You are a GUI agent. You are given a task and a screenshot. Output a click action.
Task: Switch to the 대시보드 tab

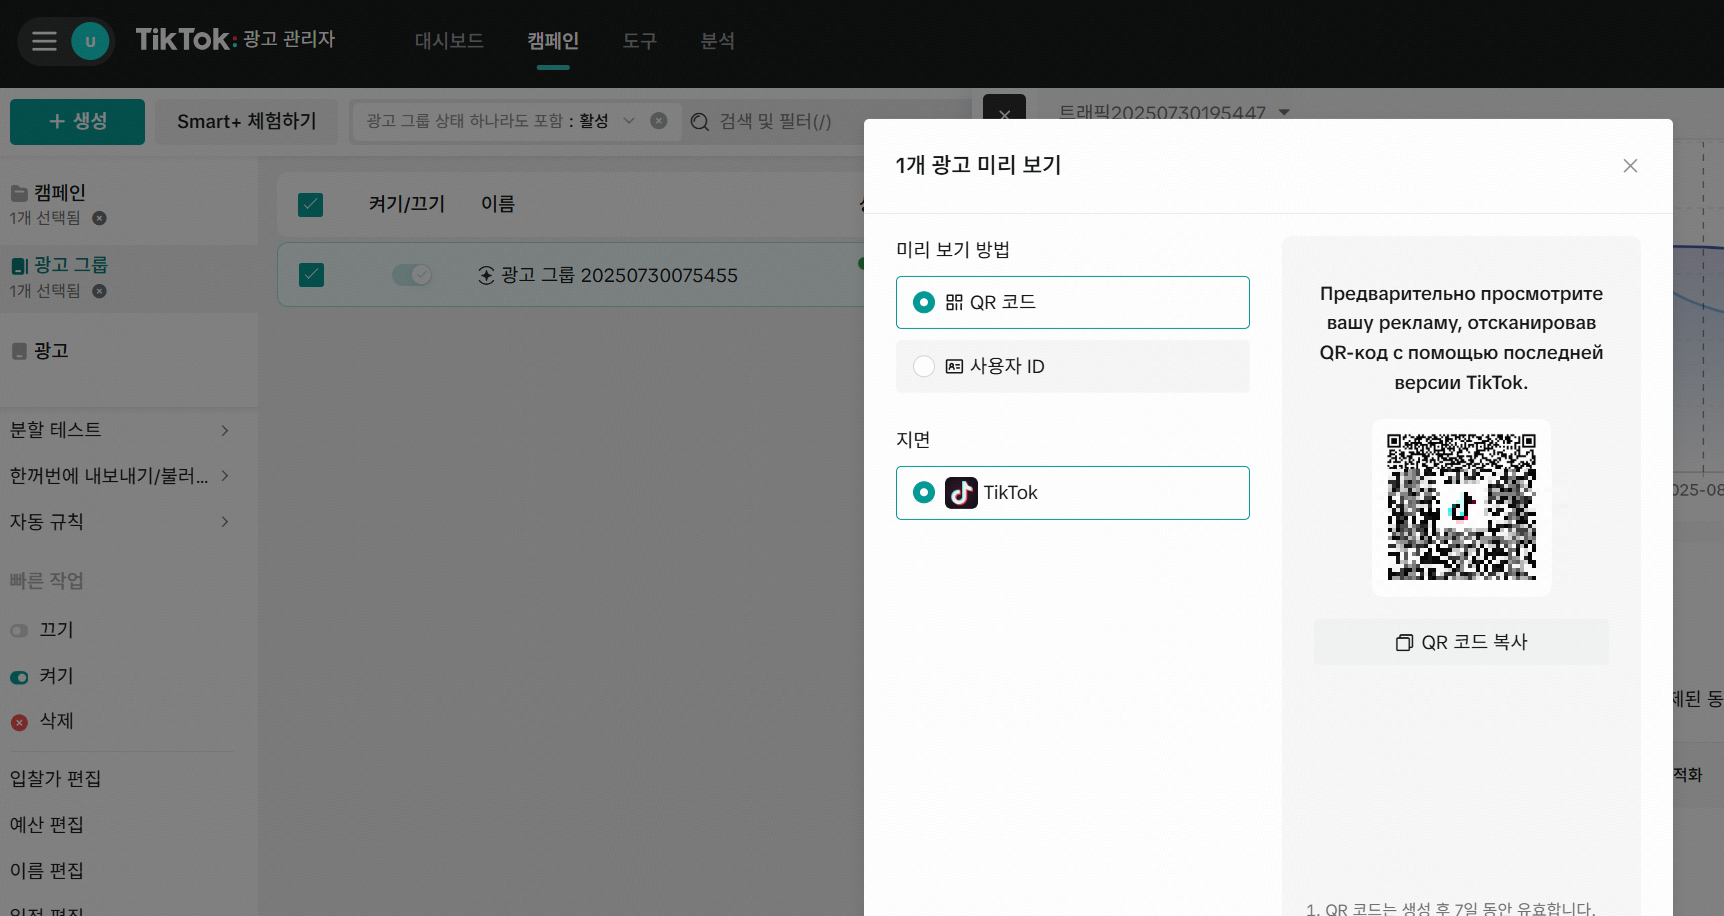pos(449,41)
